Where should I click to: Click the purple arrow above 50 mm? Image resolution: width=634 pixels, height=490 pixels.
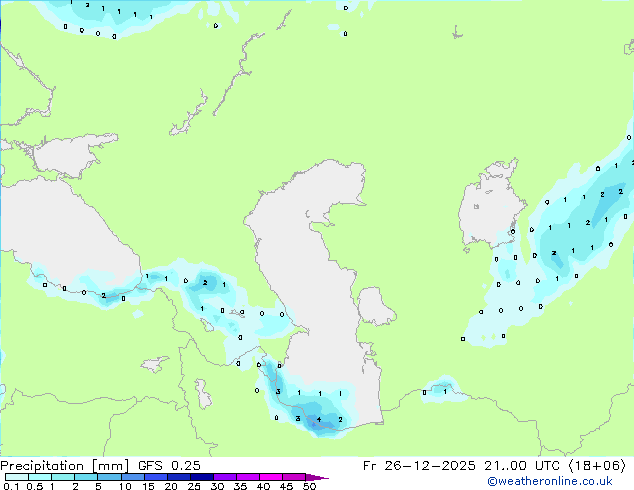[x=317, y=477]
